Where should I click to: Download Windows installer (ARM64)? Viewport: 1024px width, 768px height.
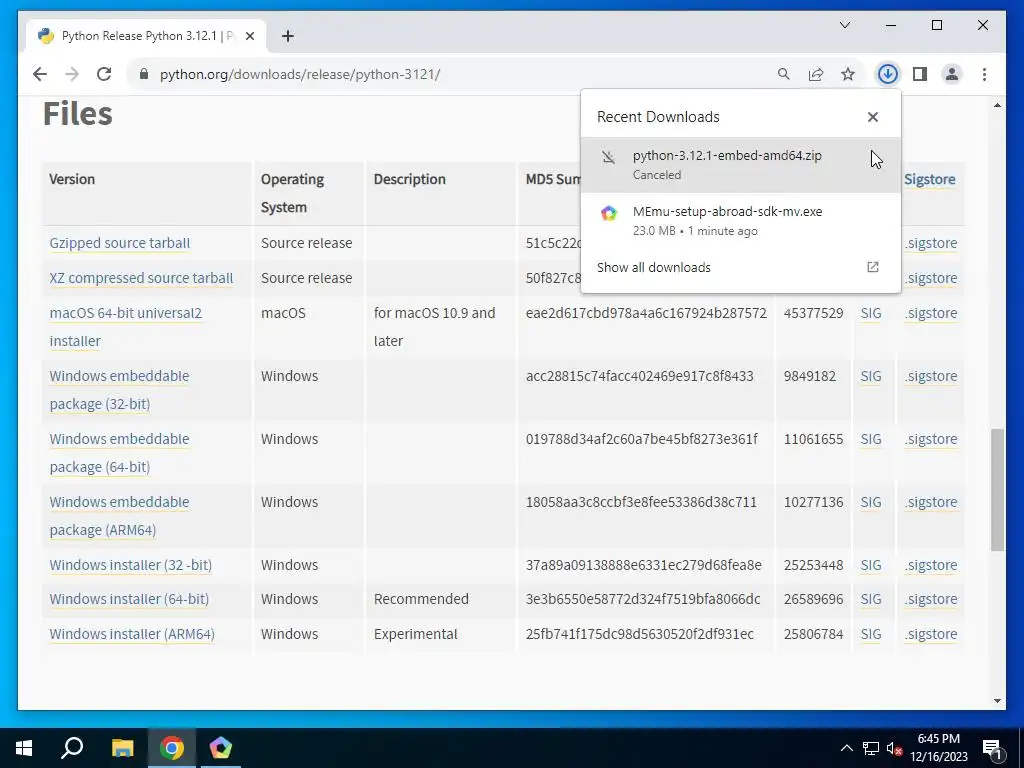click(132, 634)
